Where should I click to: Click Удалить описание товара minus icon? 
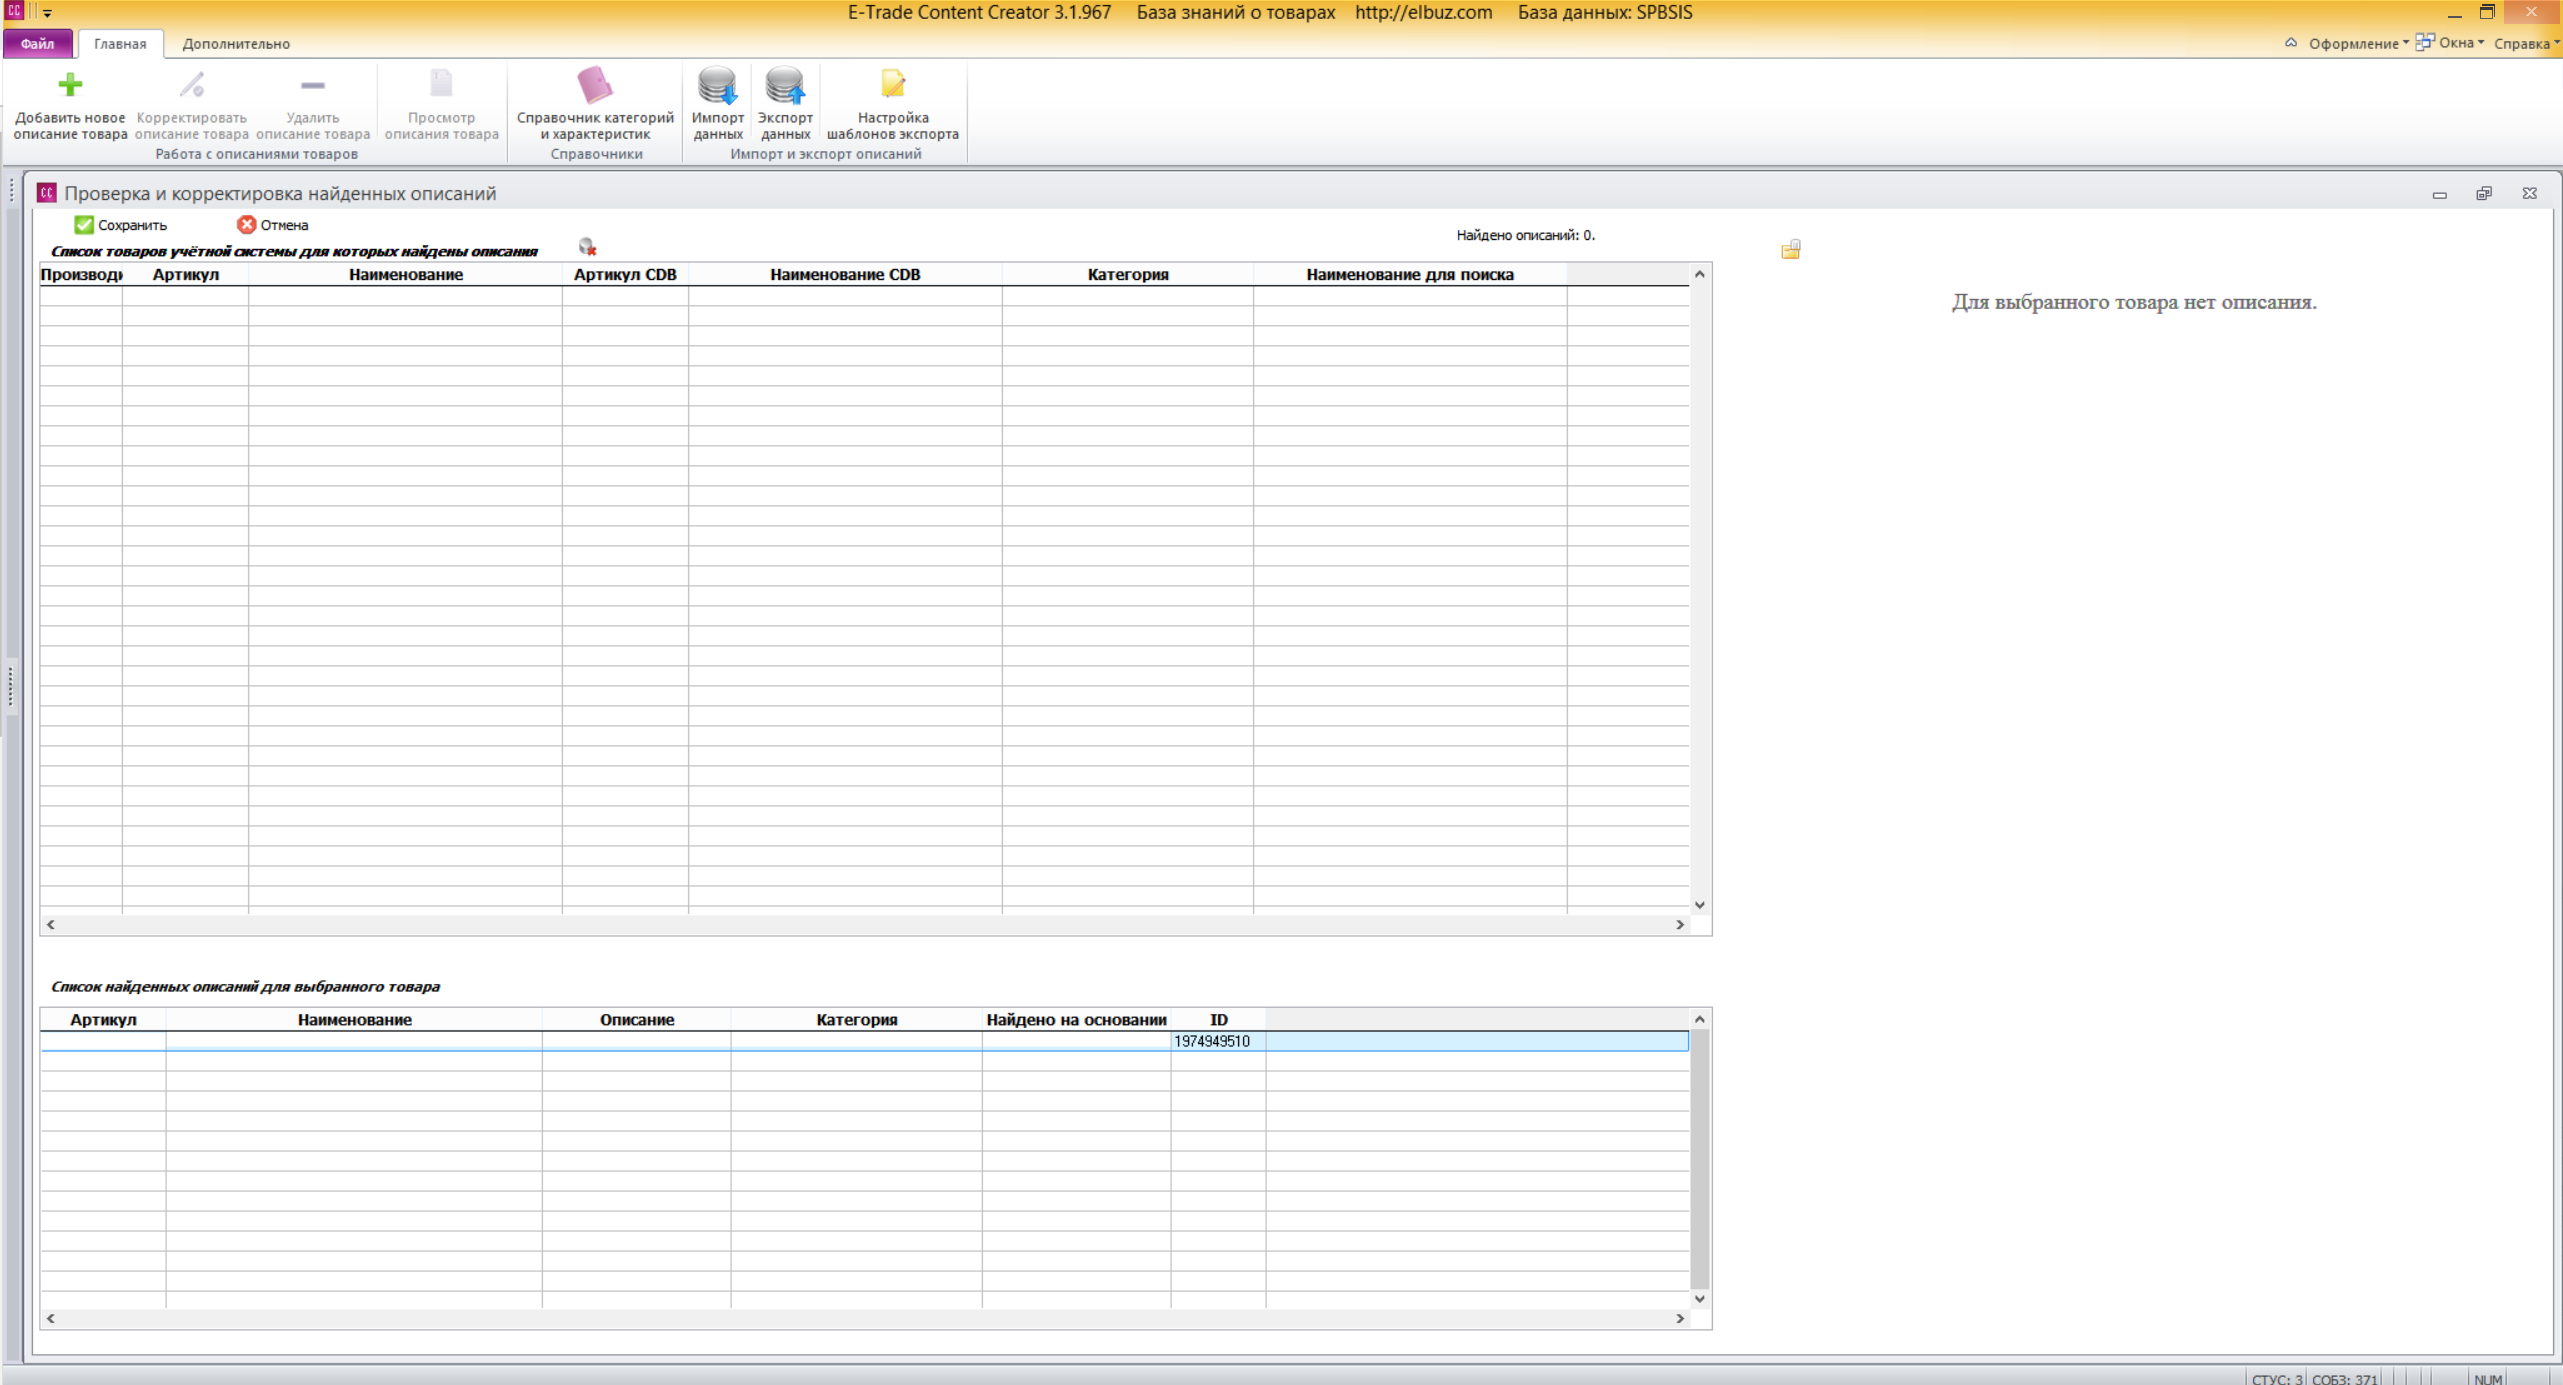coord(312,86)
